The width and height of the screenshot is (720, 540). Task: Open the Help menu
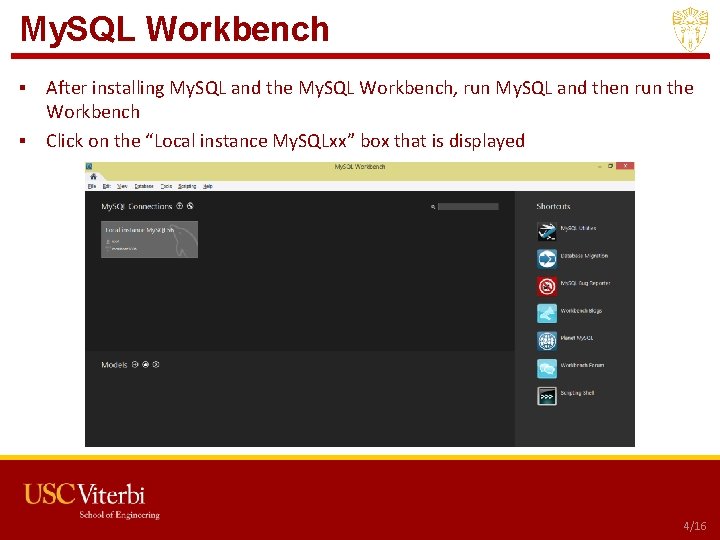coord(208,186)
